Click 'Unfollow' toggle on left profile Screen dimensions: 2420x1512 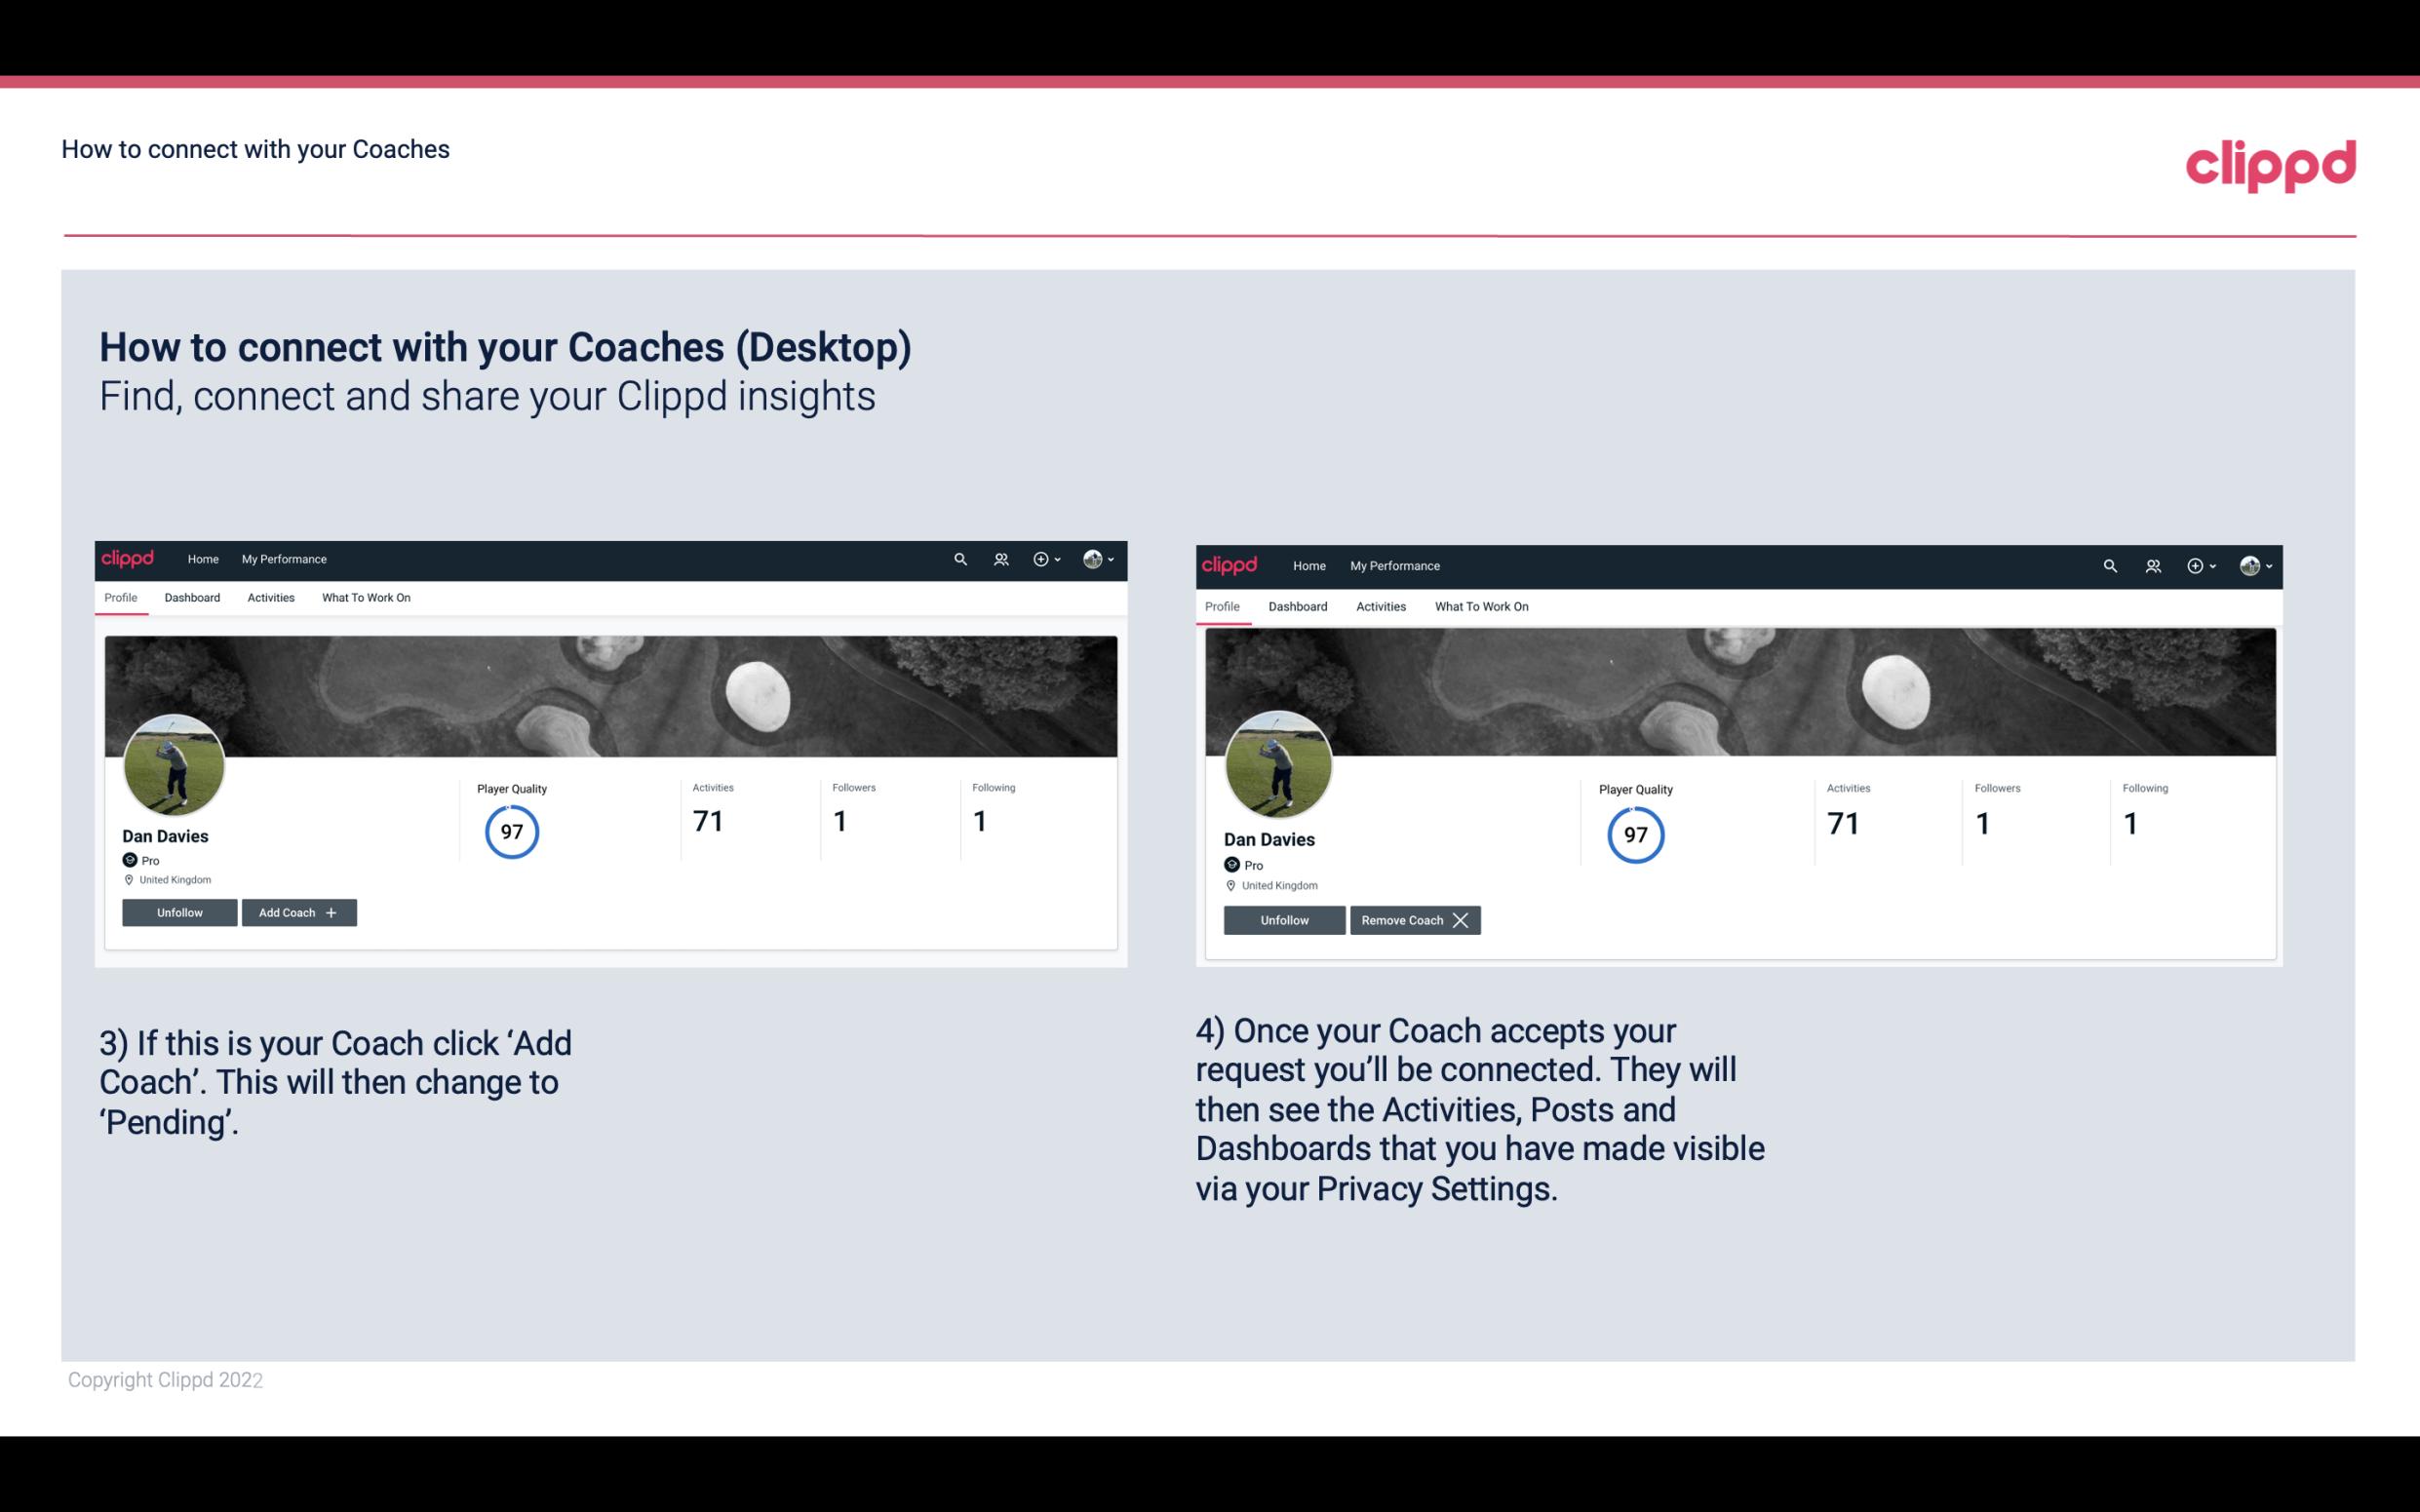click(177, 911)
